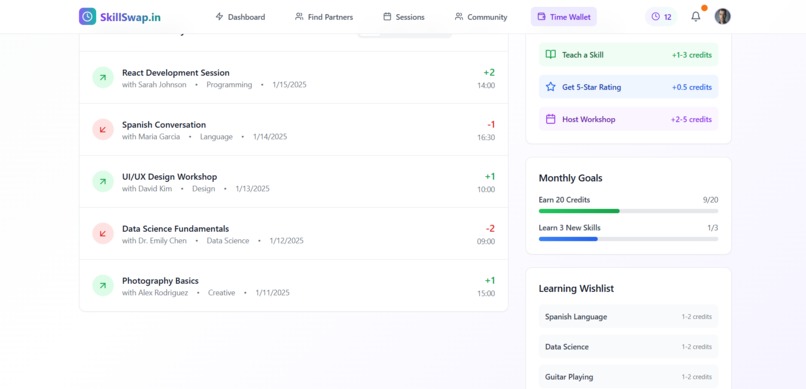The image size is (806, 389).
Task: Open UI/UX Design Workshop transaction
Action: 294,181
